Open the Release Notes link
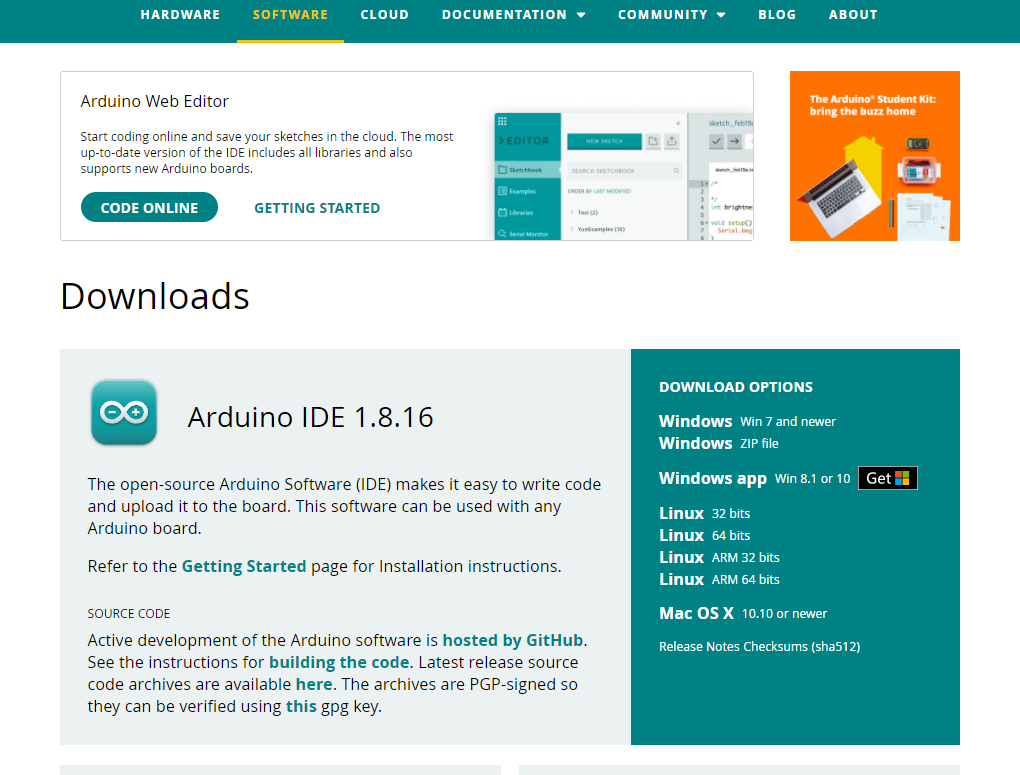Viewport: 1020px width, 775px height. click(699, 647)
